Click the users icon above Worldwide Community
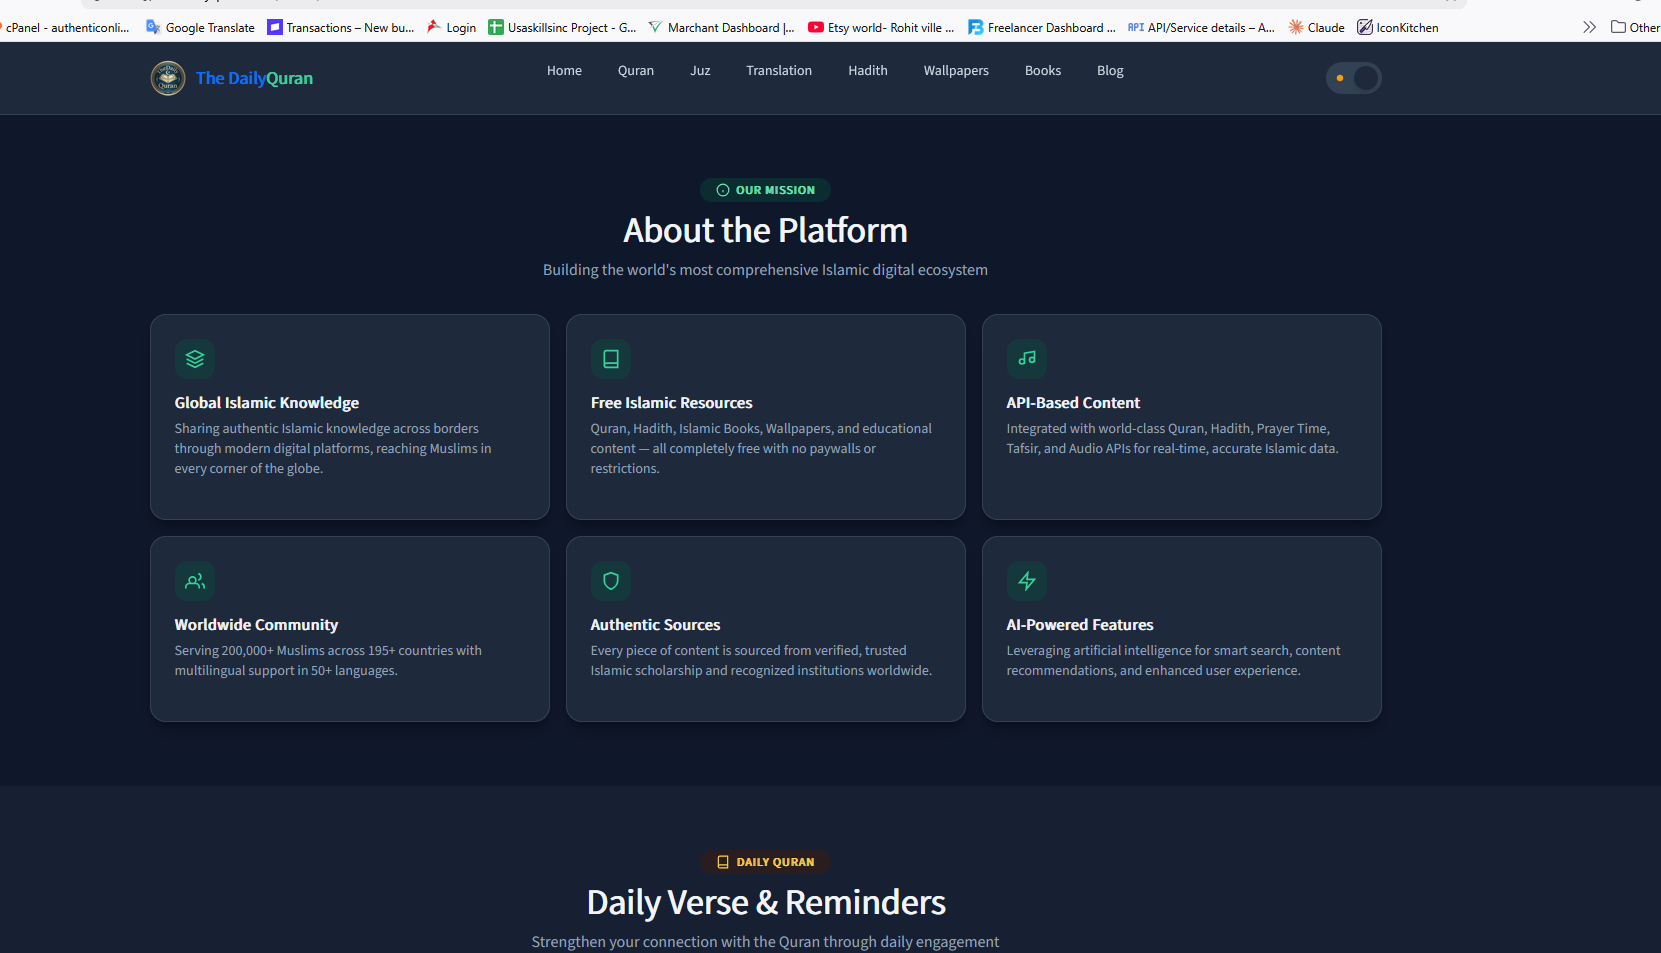 click(195, 581)
